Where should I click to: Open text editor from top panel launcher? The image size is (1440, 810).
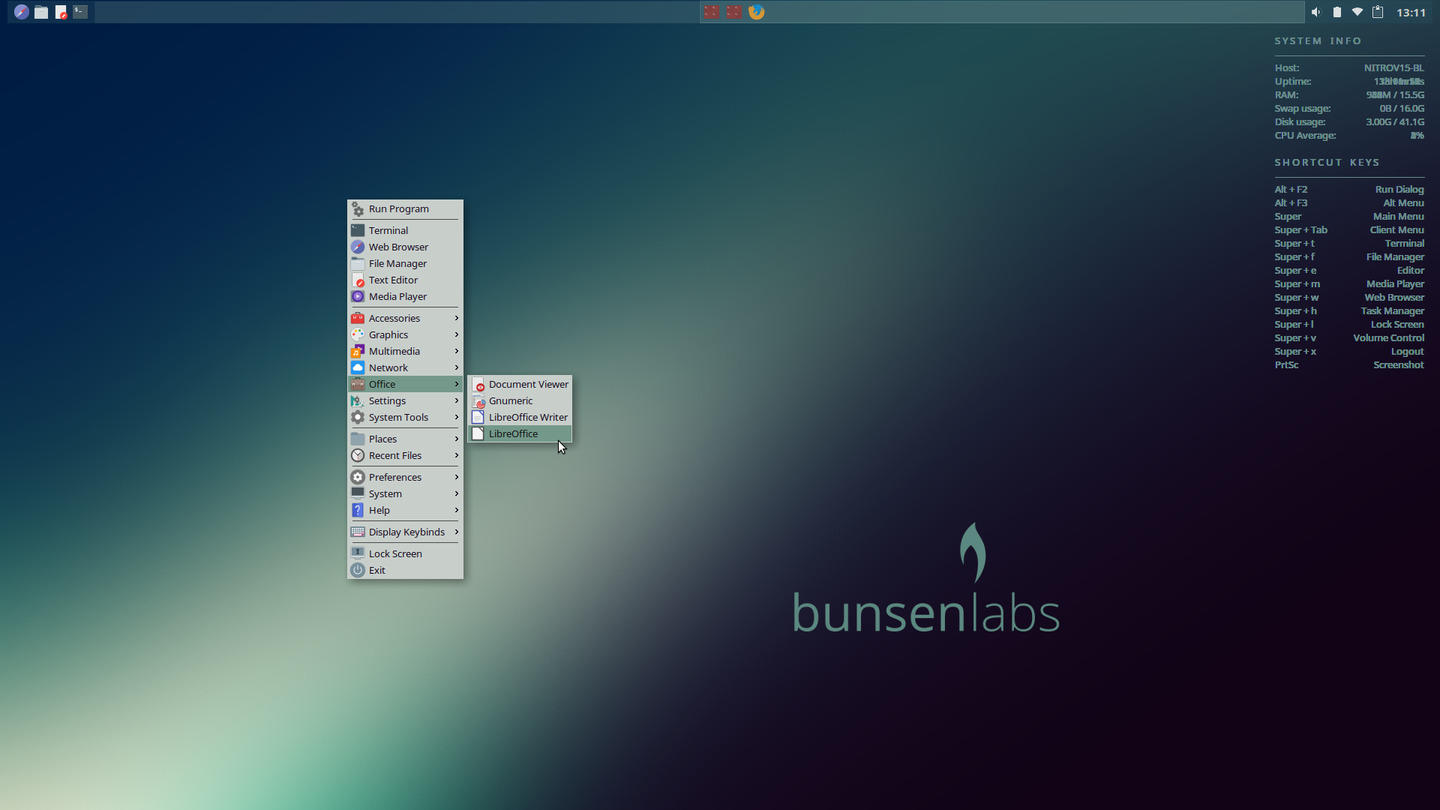point(61,12)
